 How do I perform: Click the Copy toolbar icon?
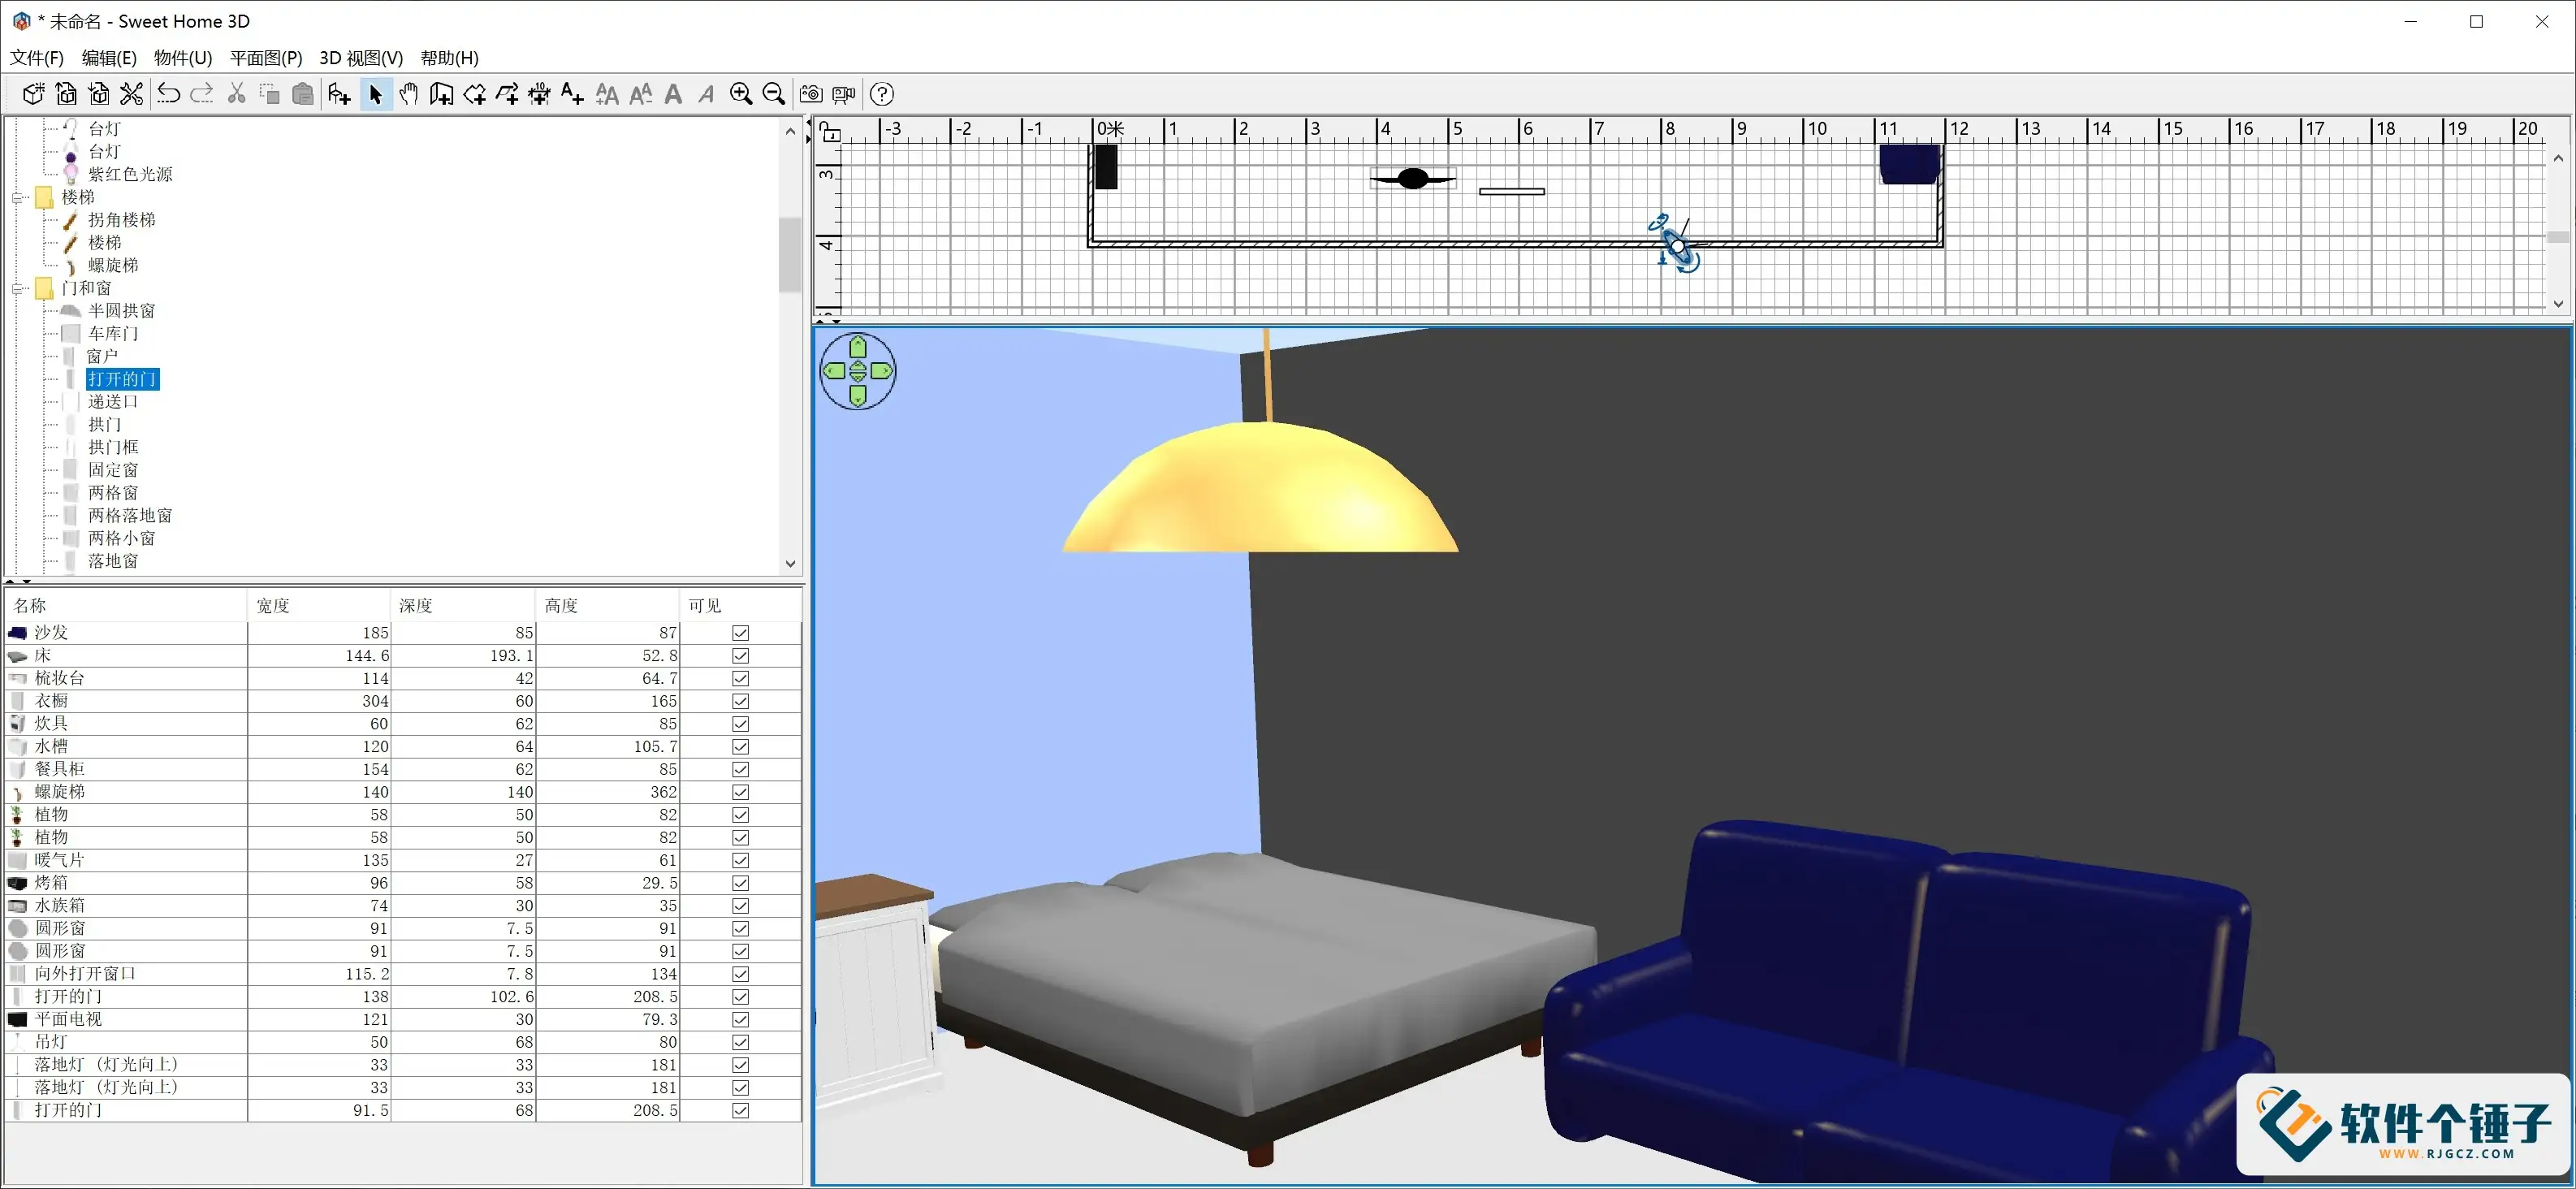pyautogui.click(x=270, y=94)
